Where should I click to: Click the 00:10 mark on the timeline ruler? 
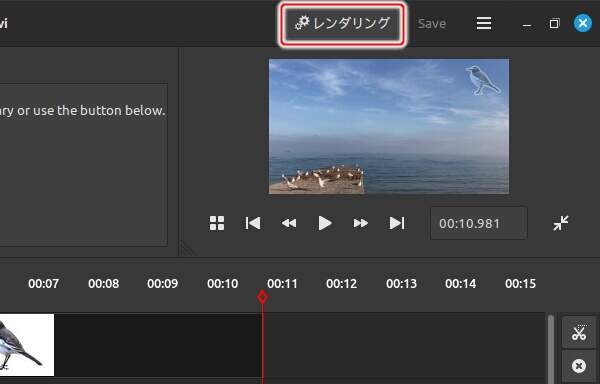tap(223, 284)
